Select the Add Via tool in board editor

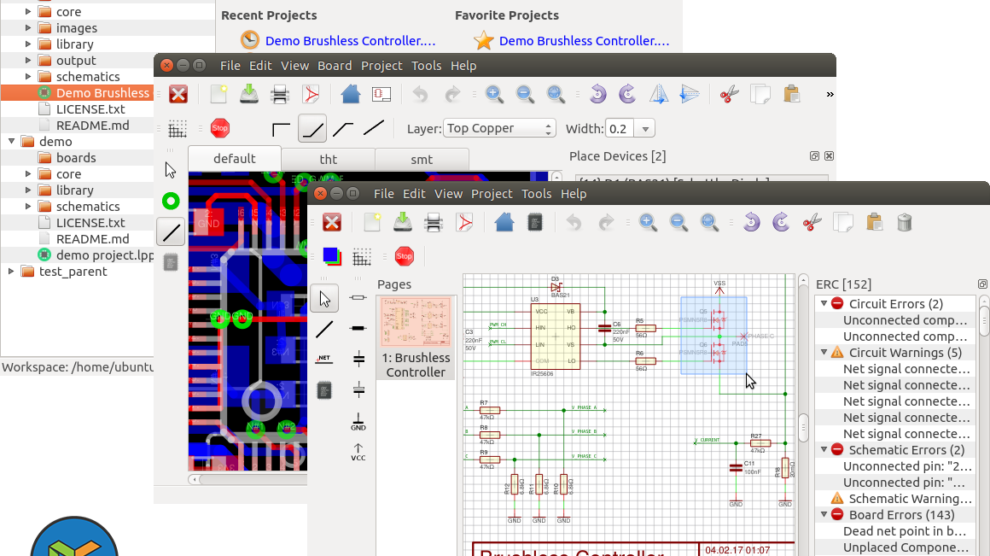click(170, 201)
